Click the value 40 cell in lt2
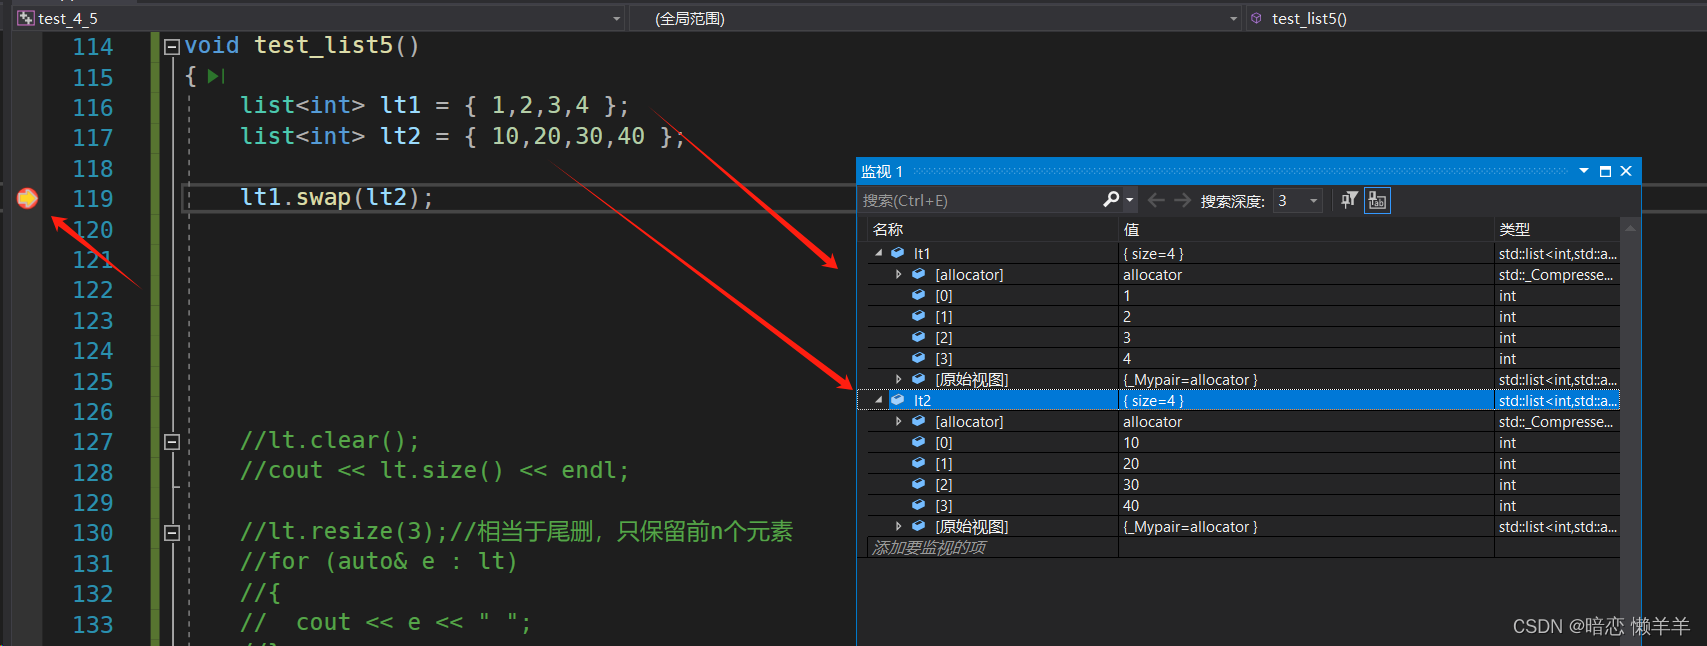The width and height of the screenshot is (1707, 646). click(x=1306, y=505)
